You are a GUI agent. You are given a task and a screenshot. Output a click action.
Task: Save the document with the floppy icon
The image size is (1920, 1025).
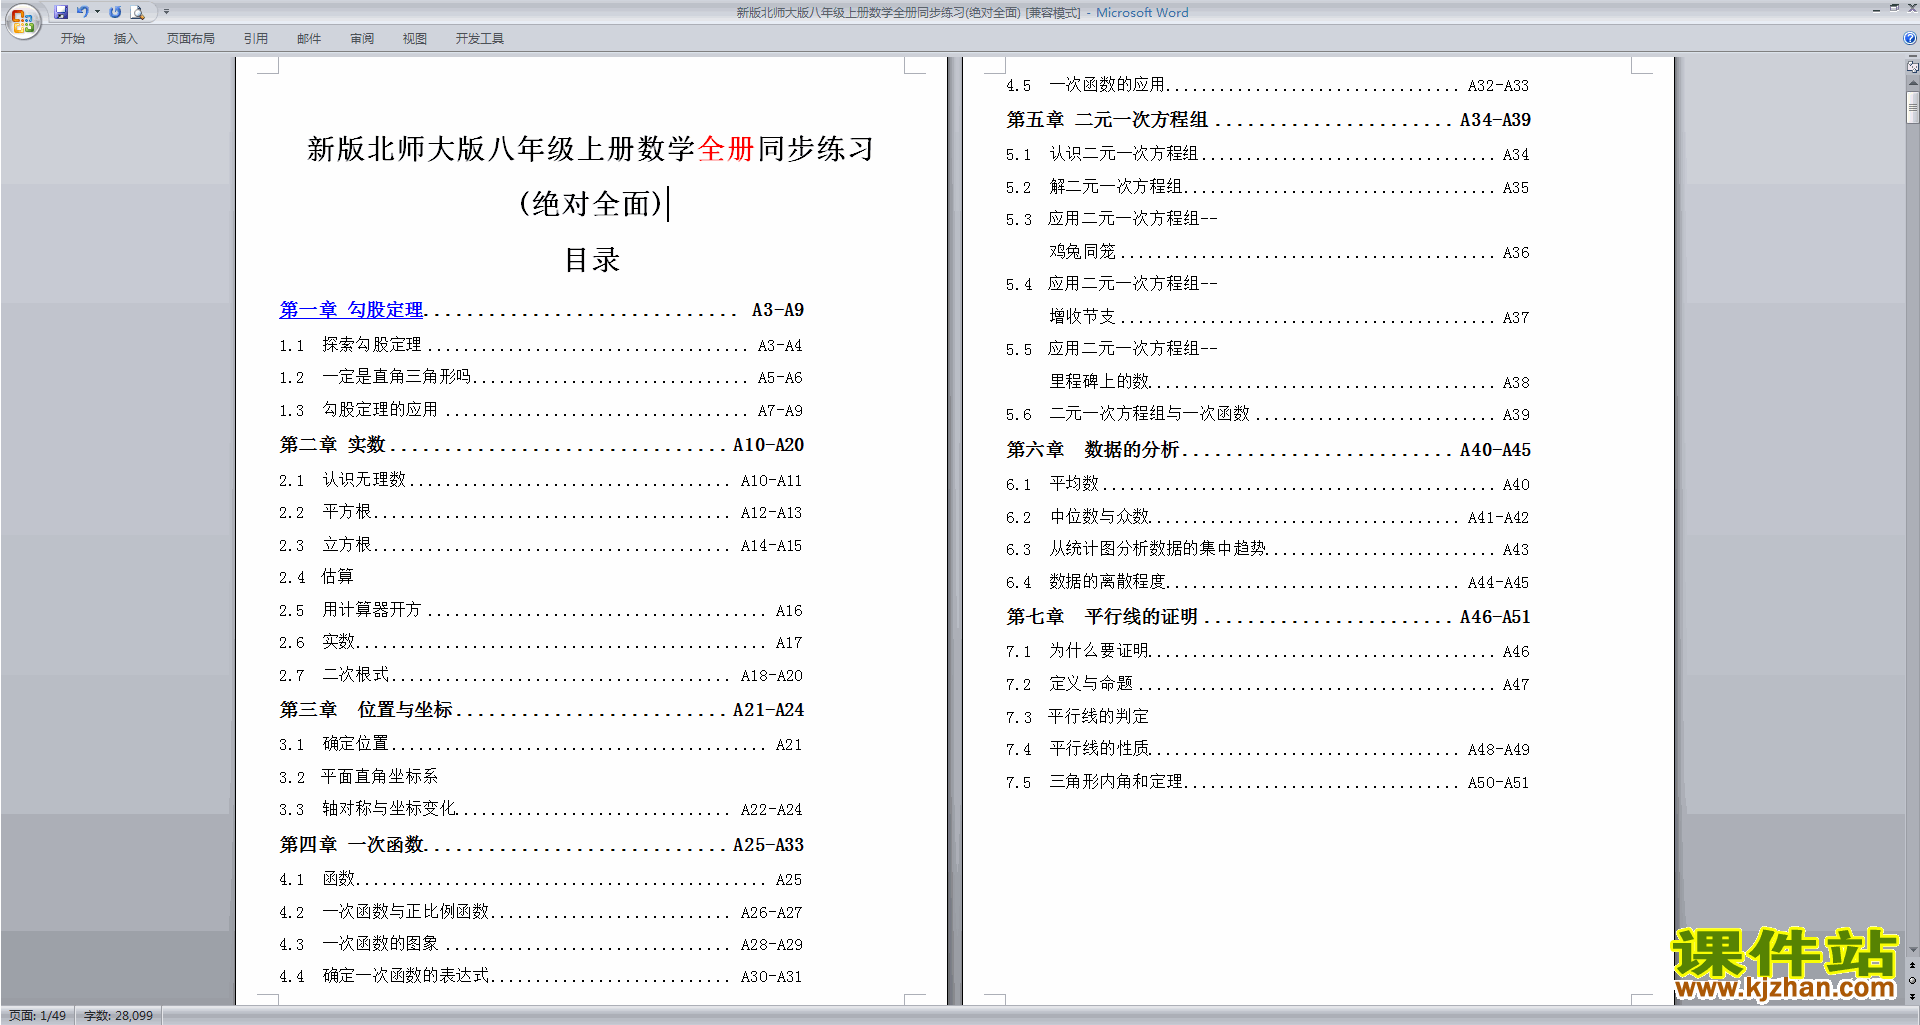[61, 12]
